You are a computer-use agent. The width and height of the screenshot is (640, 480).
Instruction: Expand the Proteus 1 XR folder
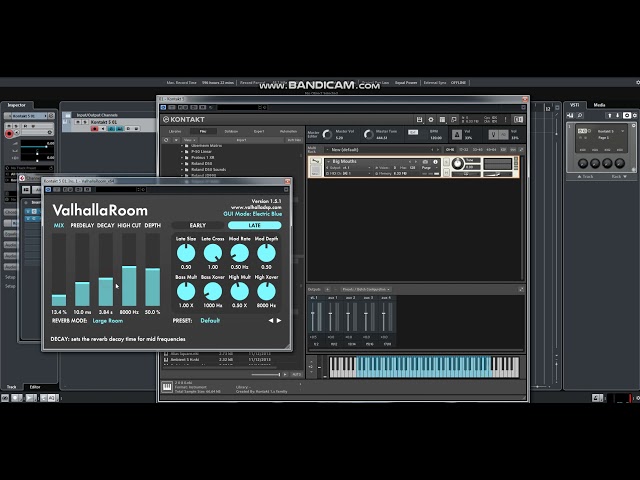[x=182, y=158]
